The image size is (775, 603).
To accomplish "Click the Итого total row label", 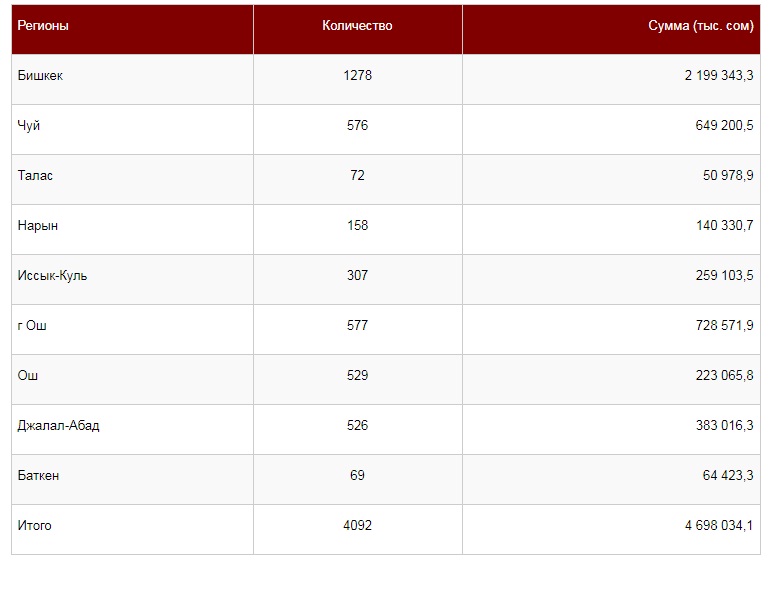I will click(35, 525).
